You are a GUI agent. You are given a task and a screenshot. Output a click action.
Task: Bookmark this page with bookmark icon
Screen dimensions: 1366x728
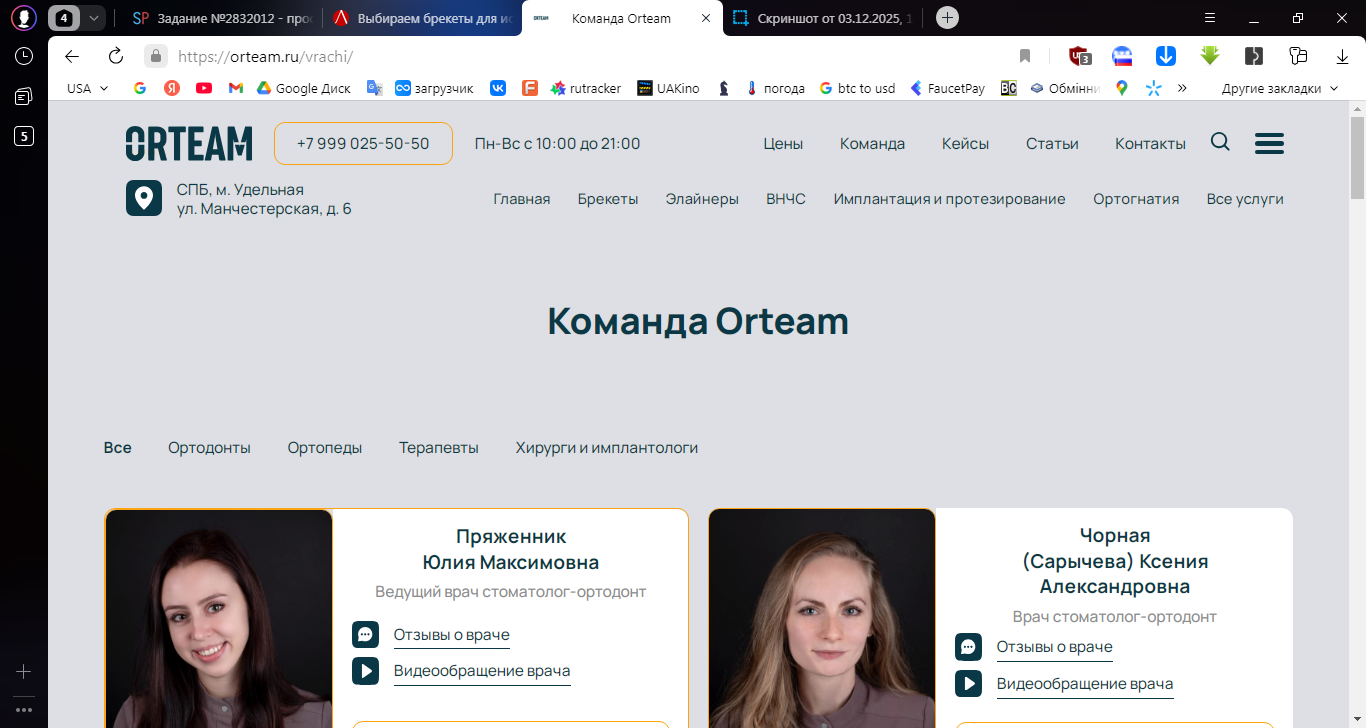1025,56
